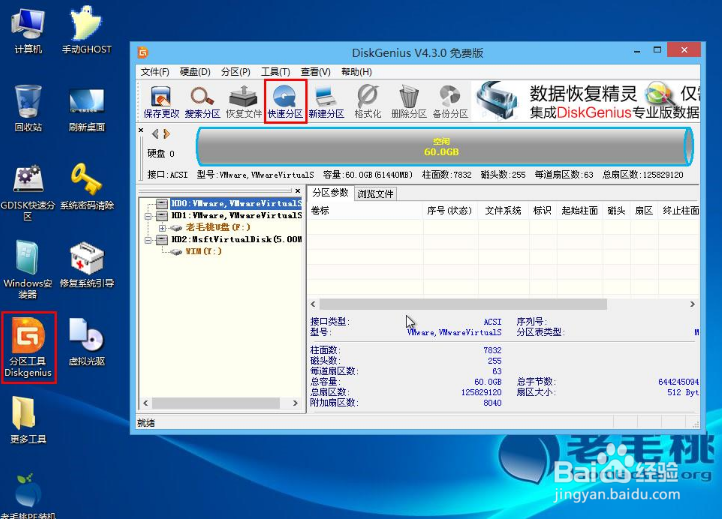Click the partition table horizontal scrollbar thumb
This screenshot has height=520, width=722.
[463, 304]
